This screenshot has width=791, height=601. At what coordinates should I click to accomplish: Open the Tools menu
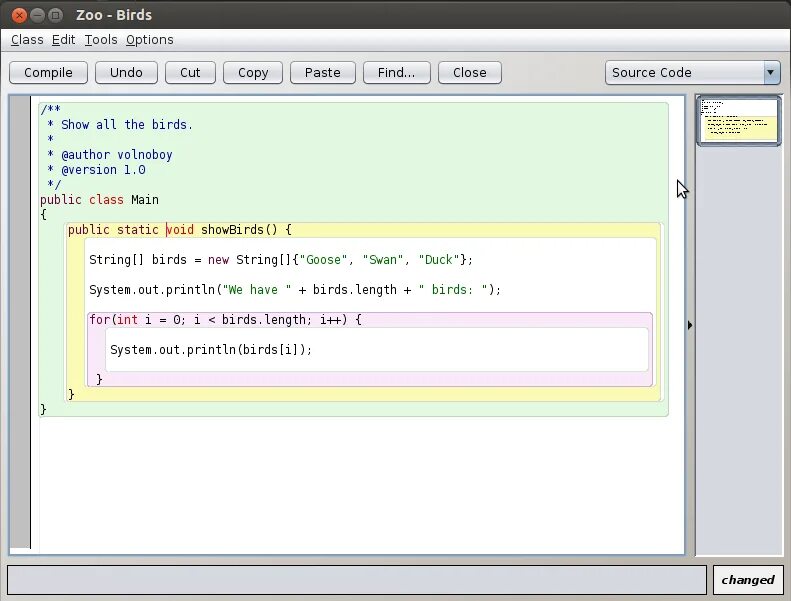[x=101, y=40]
